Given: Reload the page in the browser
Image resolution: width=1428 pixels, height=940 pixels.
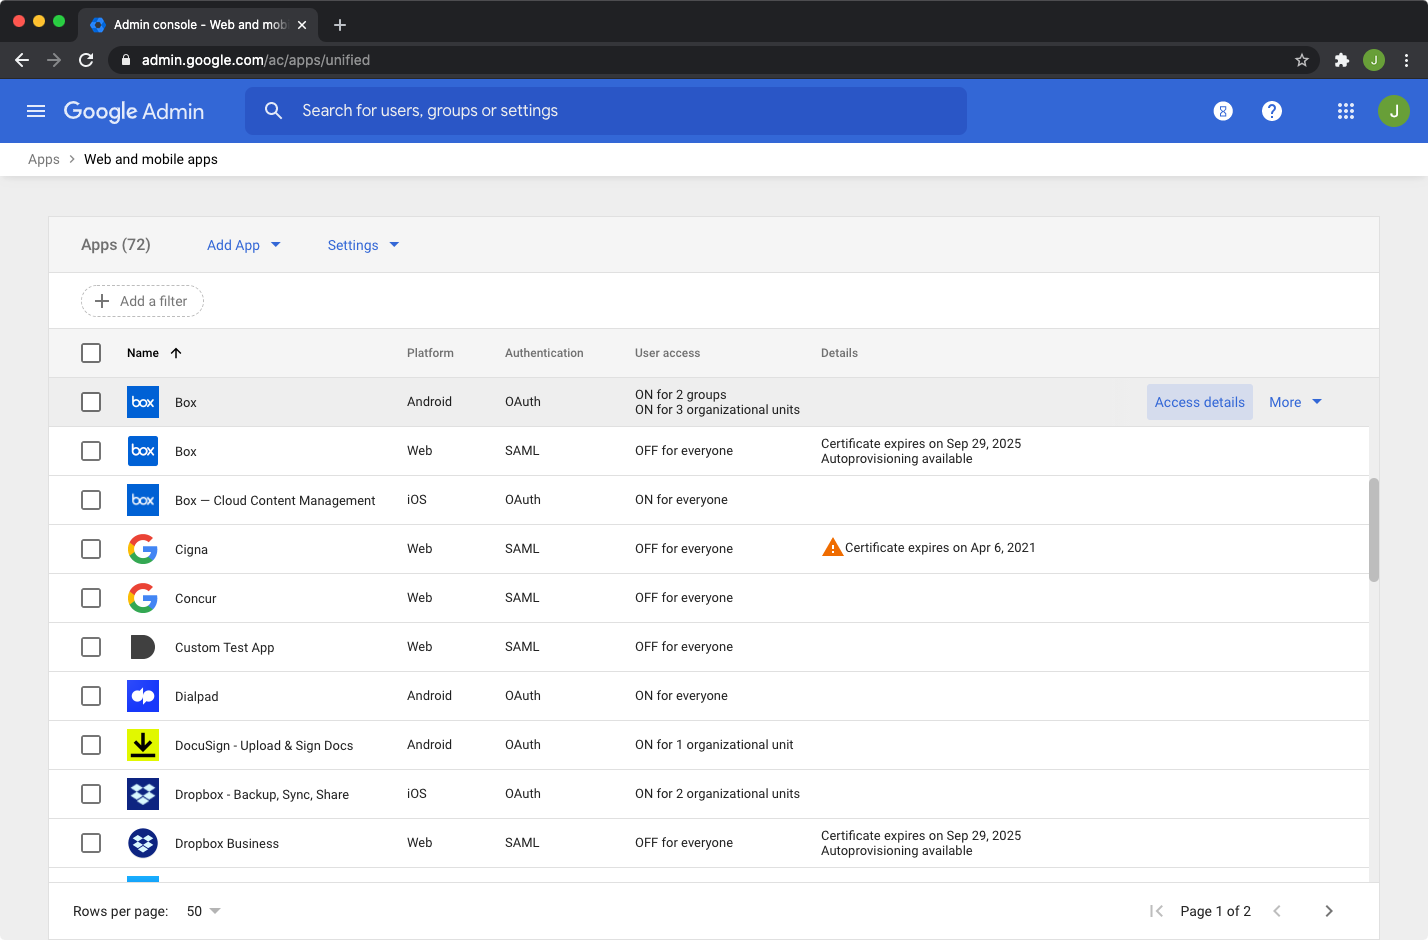Looking at the screenshot, I should tap(86, 60).
